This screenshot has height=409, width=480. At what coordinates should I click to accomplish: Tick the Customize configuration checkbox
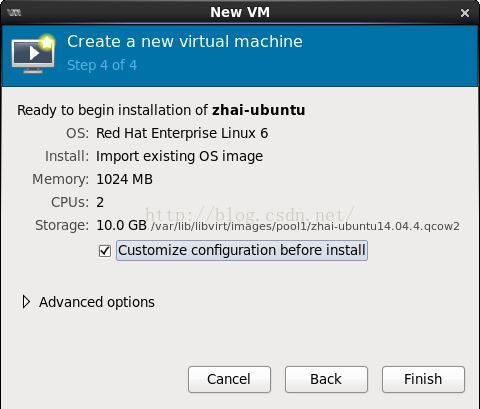coord(105,251)
